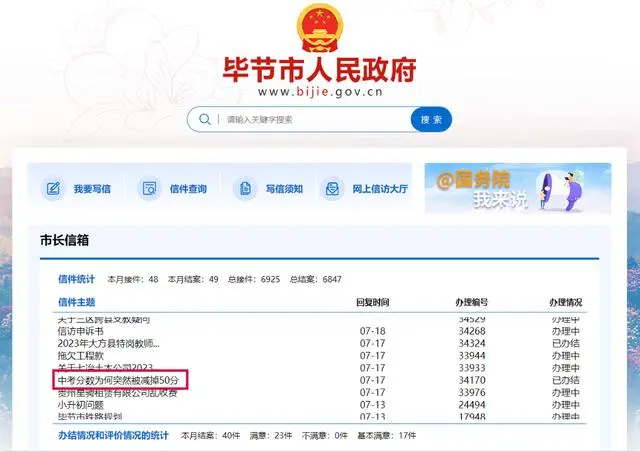The width and height of the screenshot is (640, 452).
Task: Open the 写信须知 link
Action: coord(284,189)
